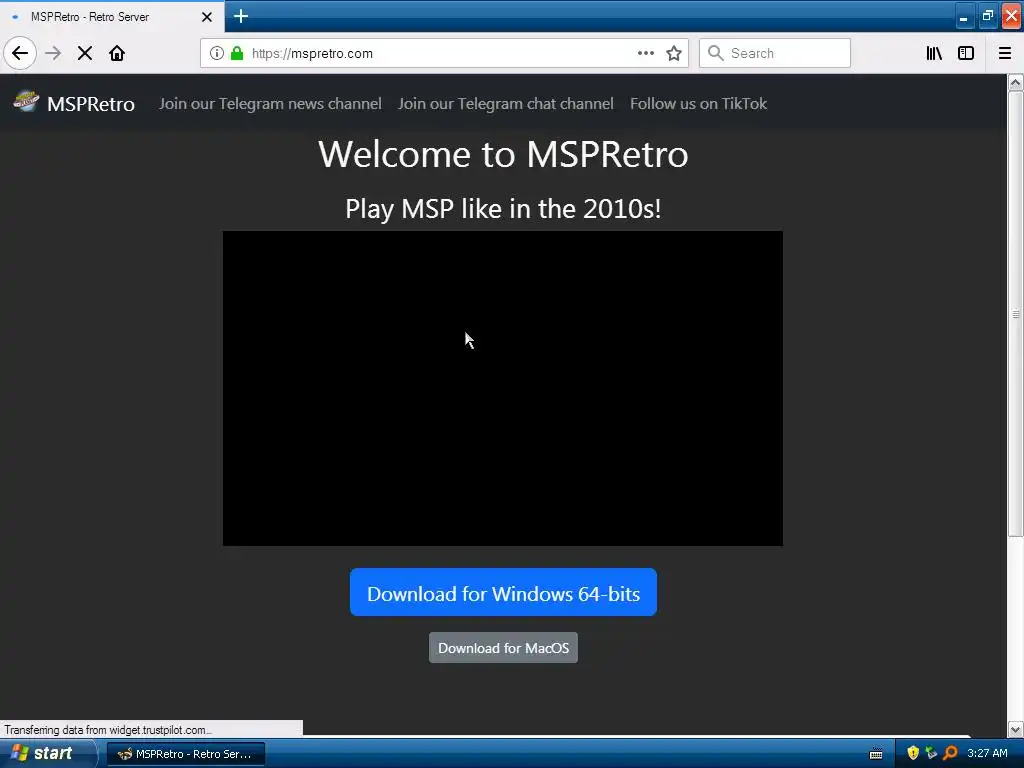This screenshot has height=768, width=1024.
Task: Click the yellow security shield tray icon
Action: [x=913, y=753]
